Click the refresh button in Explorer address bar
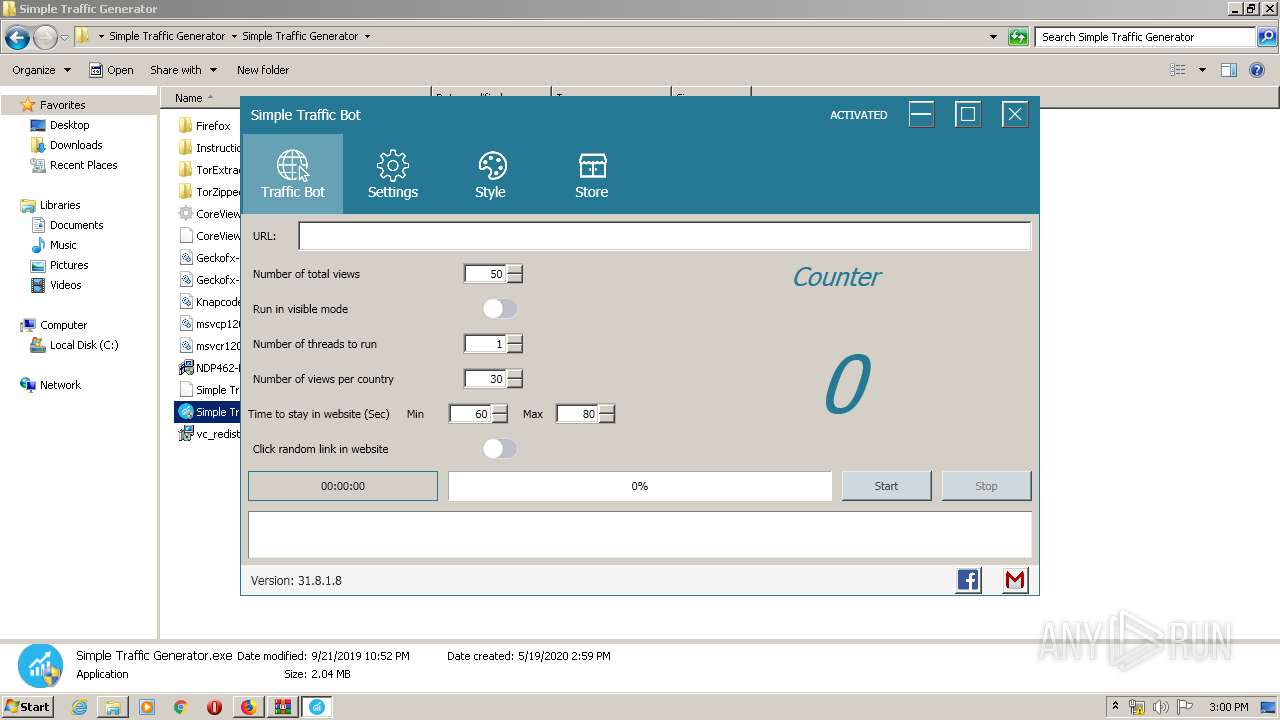The image size is (1280, 720). [1018, 37]
